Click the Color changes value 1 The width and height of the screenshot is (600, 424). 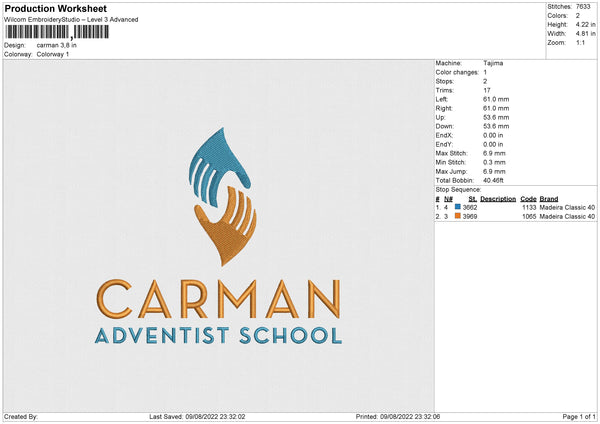(485, 72)
